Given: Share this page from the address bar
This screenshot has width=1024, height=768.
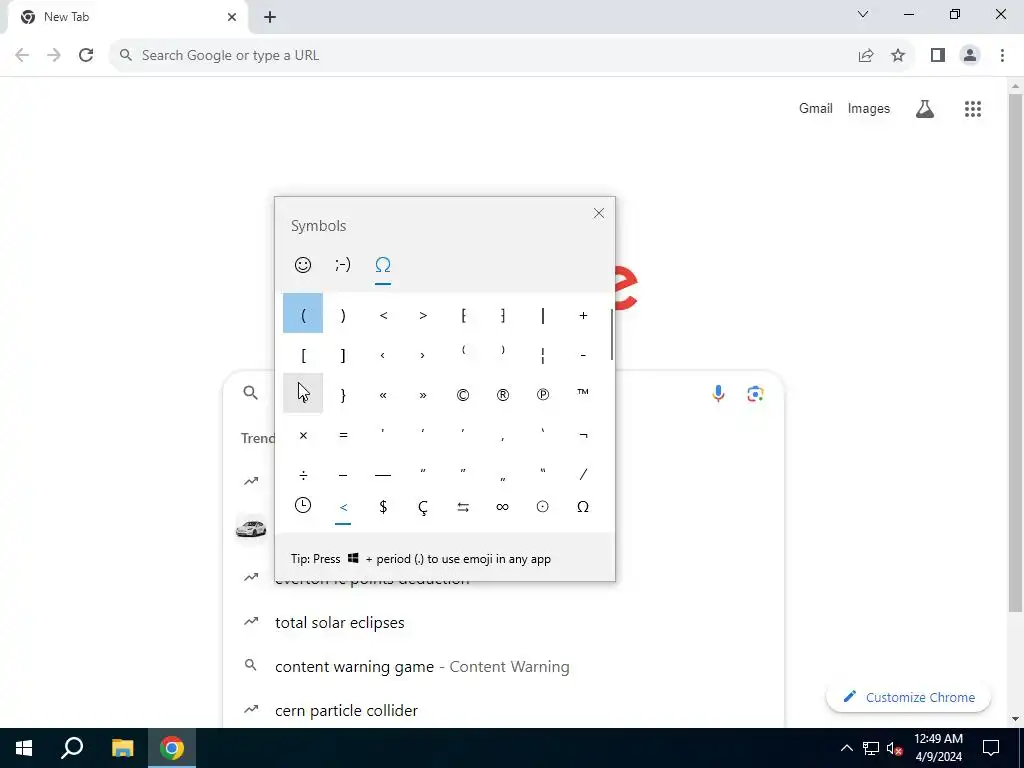Looking at the screenshot, I should pyautogui.click(x=866, y=56).
